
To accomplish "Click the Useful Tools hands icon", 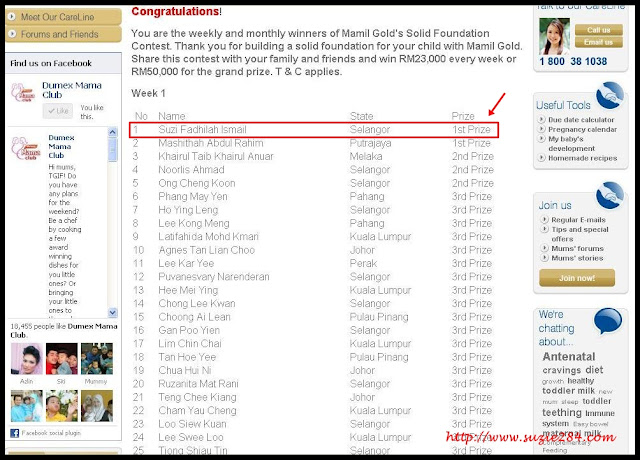I will tap(610, 95).
